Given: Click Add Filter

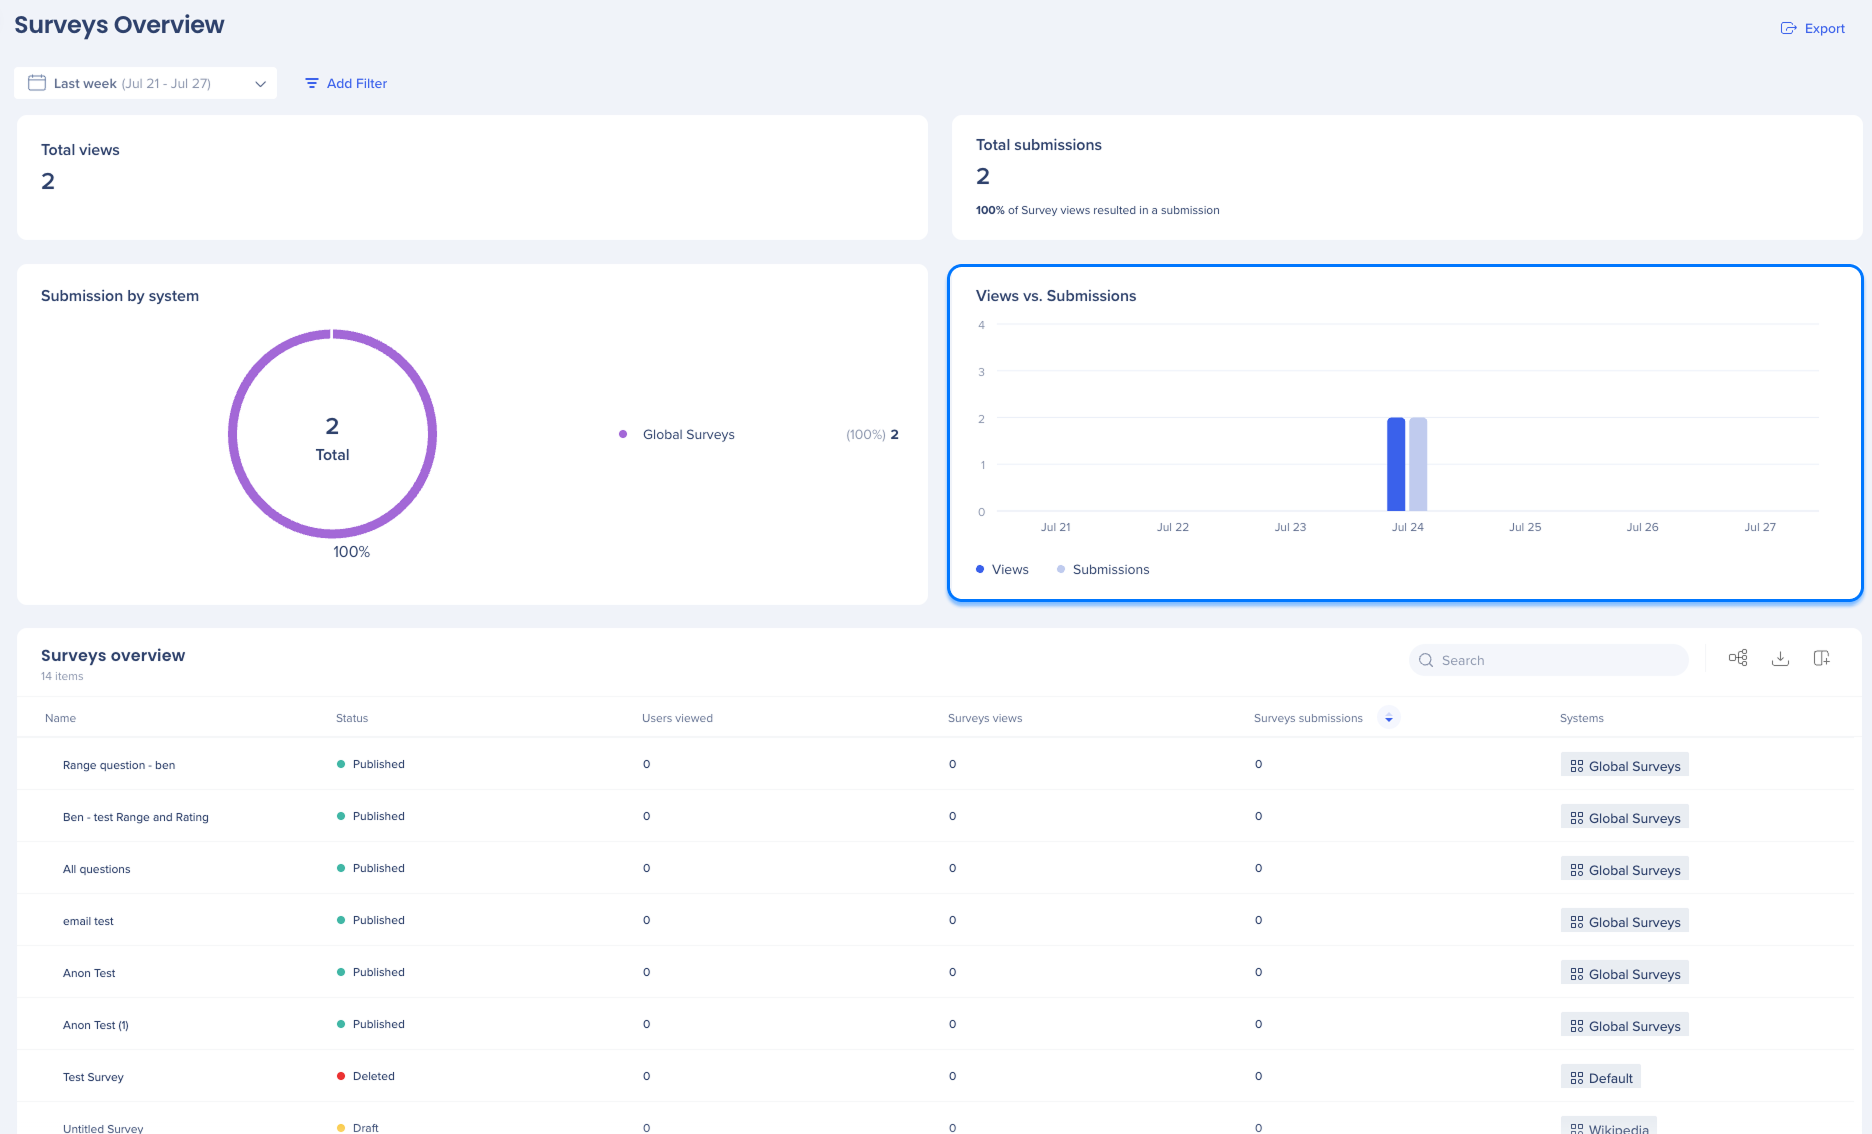Looking at the screenshot, I should tap(346, 83).
